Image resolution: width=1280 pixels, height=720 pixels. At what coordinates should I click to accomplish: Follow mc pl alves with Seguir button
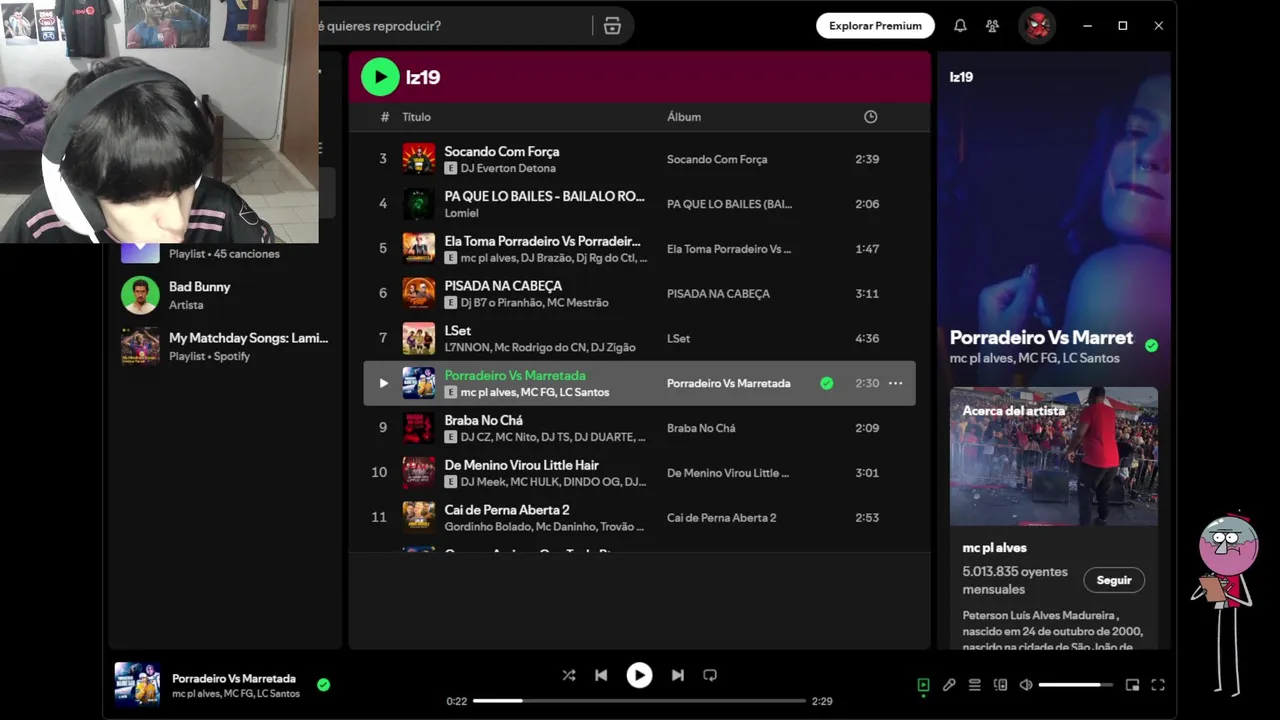coord(1114,580)
